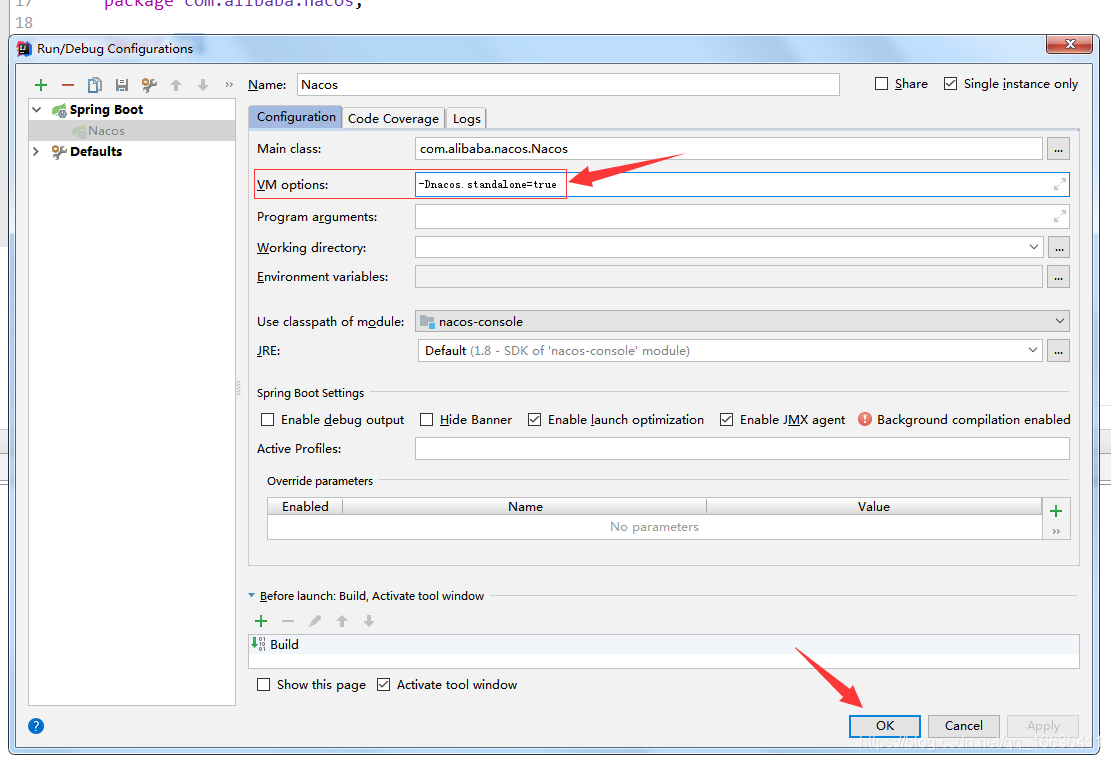
Task: Edit Environment variables ellipsis button
Action: coord(1058,276)
